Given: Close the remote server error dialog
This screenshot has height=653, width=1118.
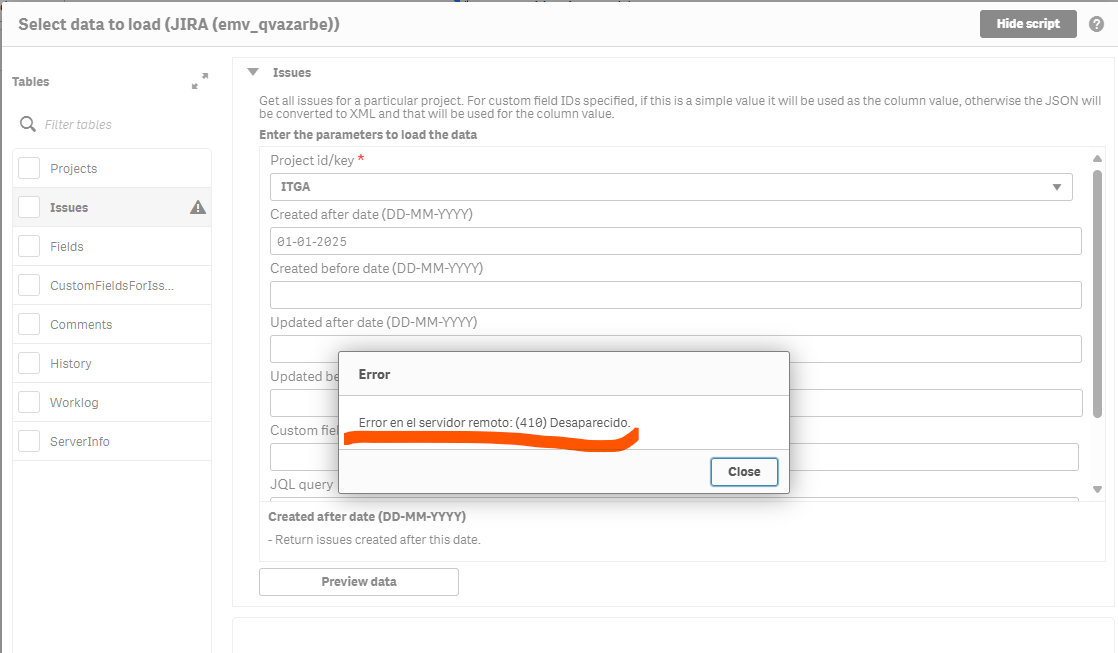Looking at the screenshot, I should point(744,471).
